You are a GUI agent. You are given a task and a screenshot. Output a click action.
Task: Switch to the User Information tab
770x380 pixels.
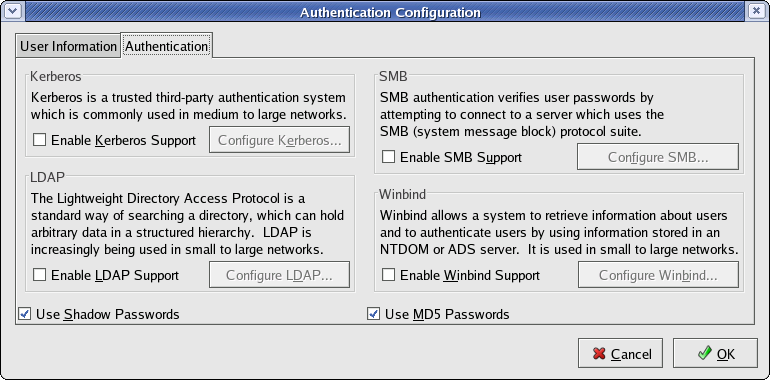[x=68, y=47]
